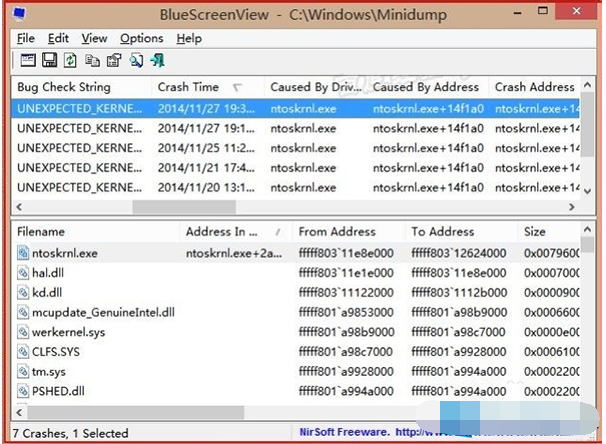The image size is (606, 444).
Task: Click the Properties toolbar icon
Action: 114,61
